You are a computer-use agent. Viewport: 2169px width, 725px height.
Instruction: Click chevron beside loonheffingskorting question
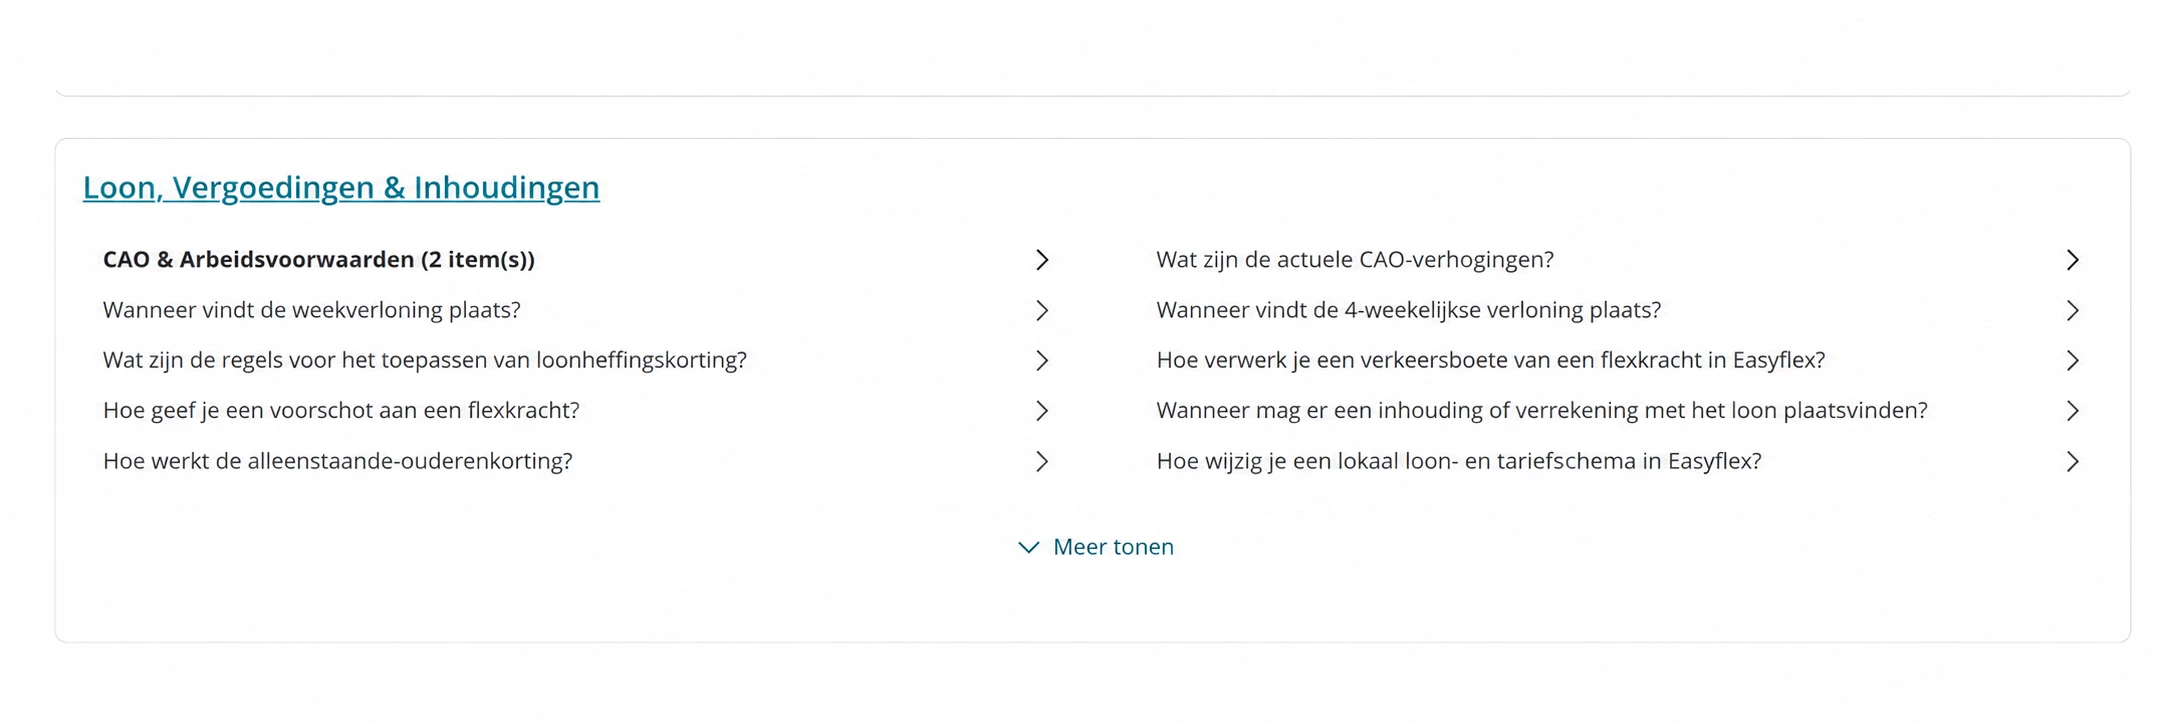coord(1042,361)
